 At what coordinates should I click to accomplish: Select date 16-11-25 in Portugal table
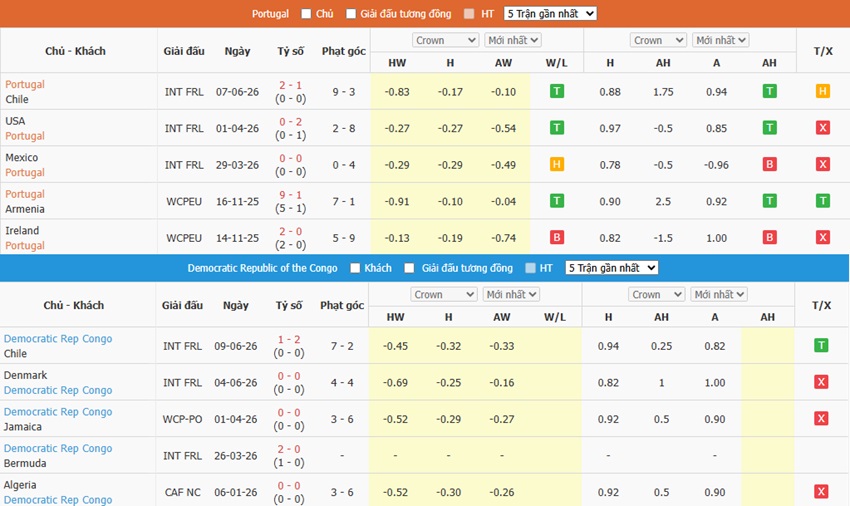(237, 201)
